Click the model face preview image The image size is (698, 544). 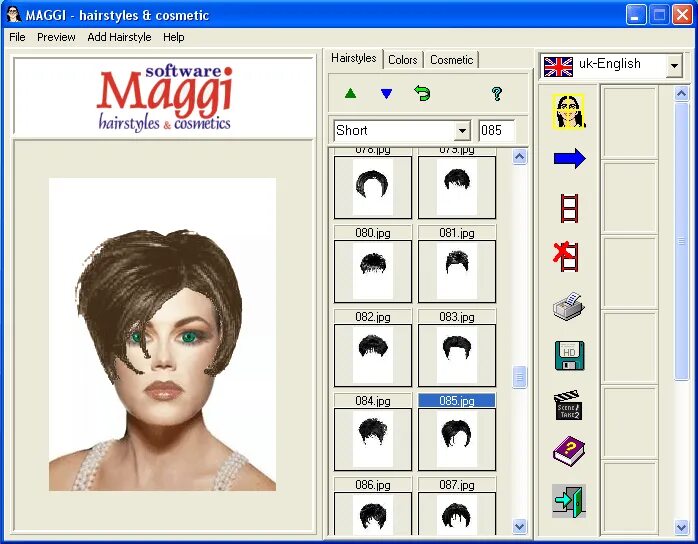(162, 334)
